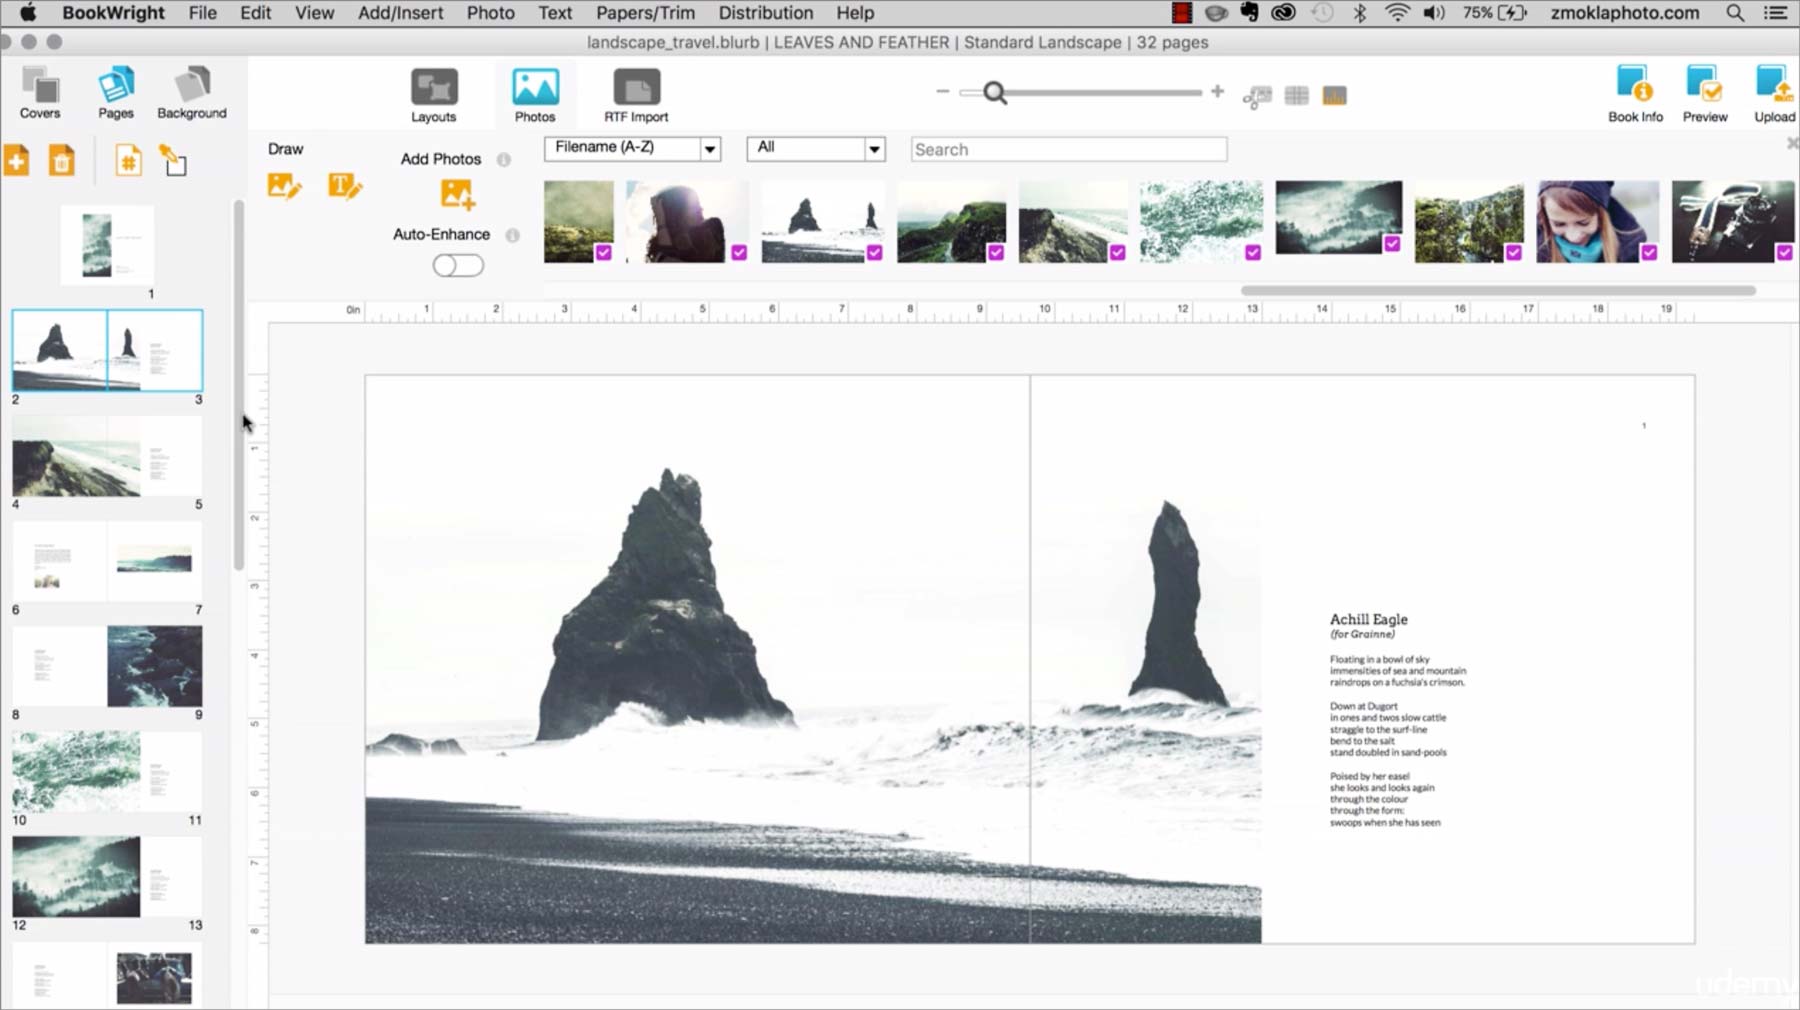Click the photo tray horizontal scrollbar
The width and height of the screenshot is (1800, 1010).
(1498, 291)
